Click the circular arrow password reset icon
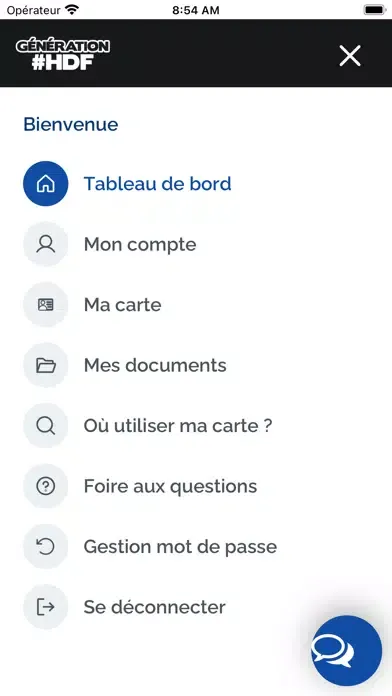The image size is (392, 696). (46, 546)
